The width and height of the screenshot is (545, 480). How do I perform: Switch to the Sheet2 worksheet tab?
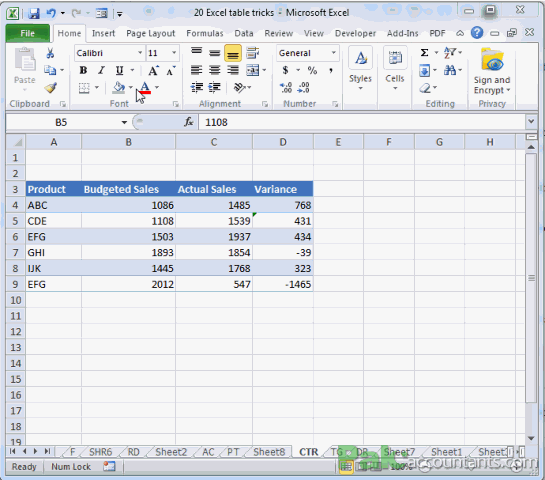tap(171, 452)
